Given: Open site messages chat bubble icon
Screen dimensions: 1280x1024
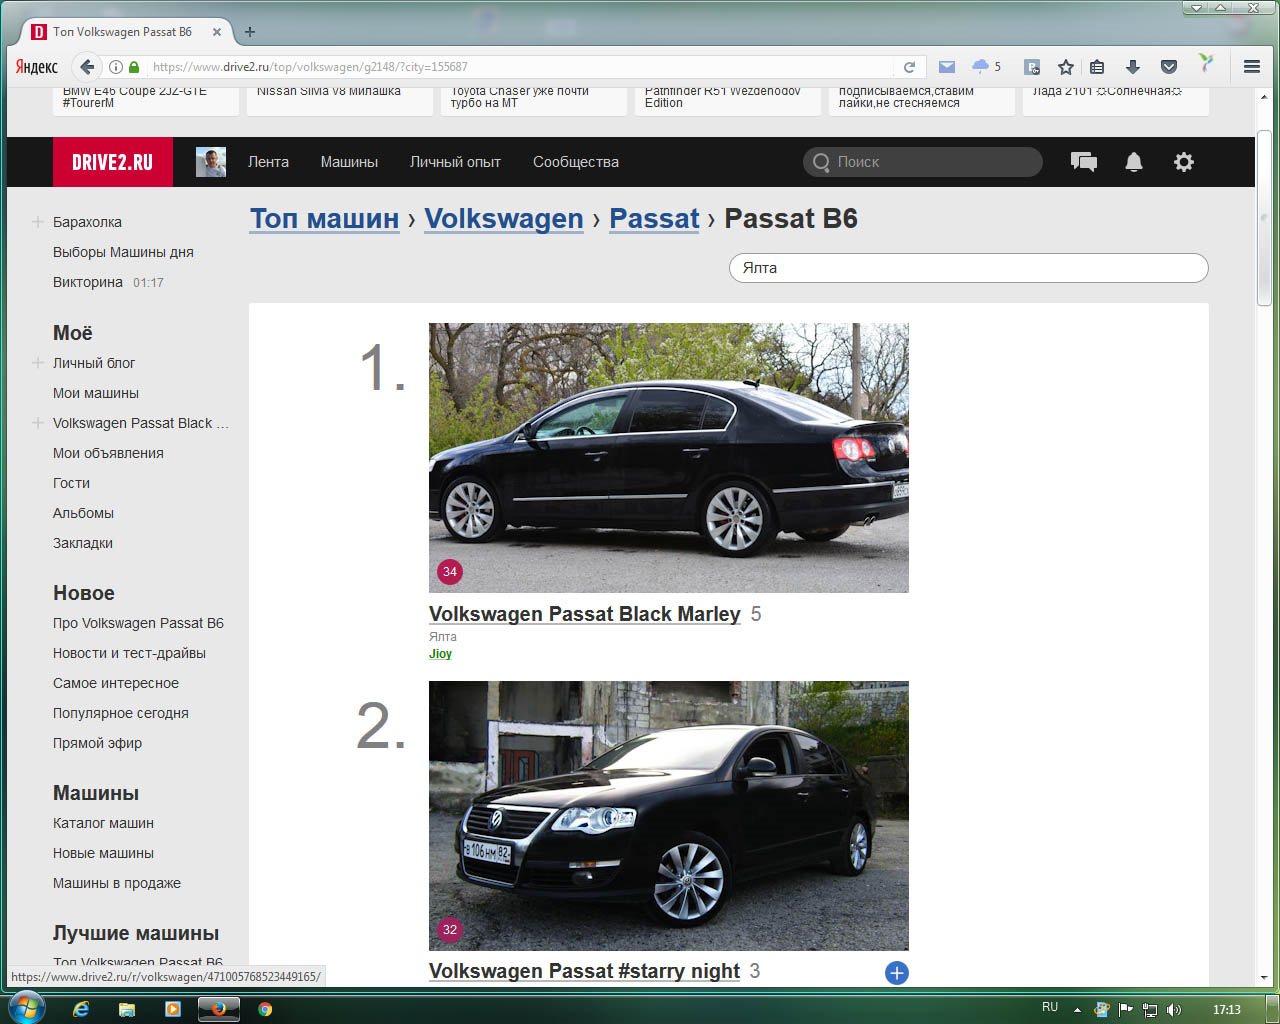Looking at the screenshot, I should pyautogui.click(x=1084, y=162).
